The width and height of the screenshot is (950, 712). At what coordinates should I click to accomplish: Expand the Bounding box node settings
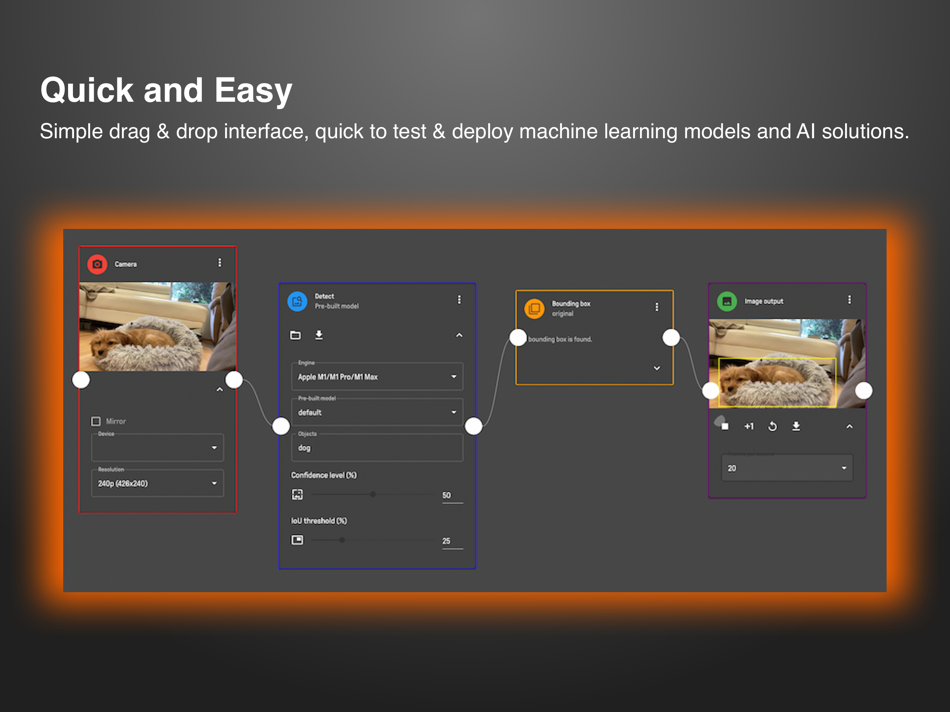[x=657, y=368]
